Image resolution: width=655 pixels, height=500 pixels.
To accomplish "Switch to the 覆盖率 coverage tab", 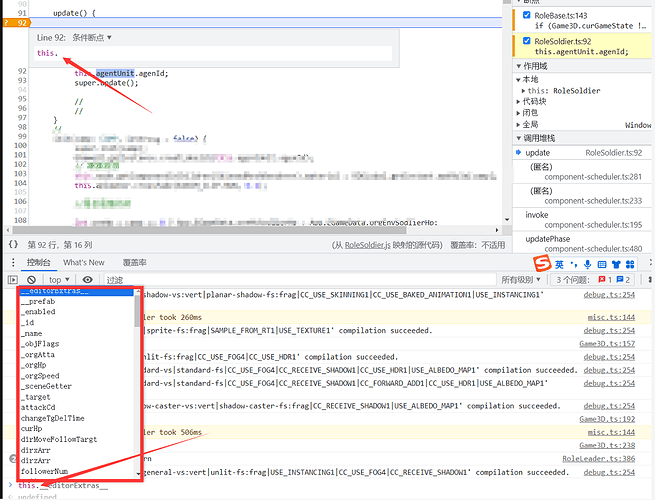I will click(135, 262).
